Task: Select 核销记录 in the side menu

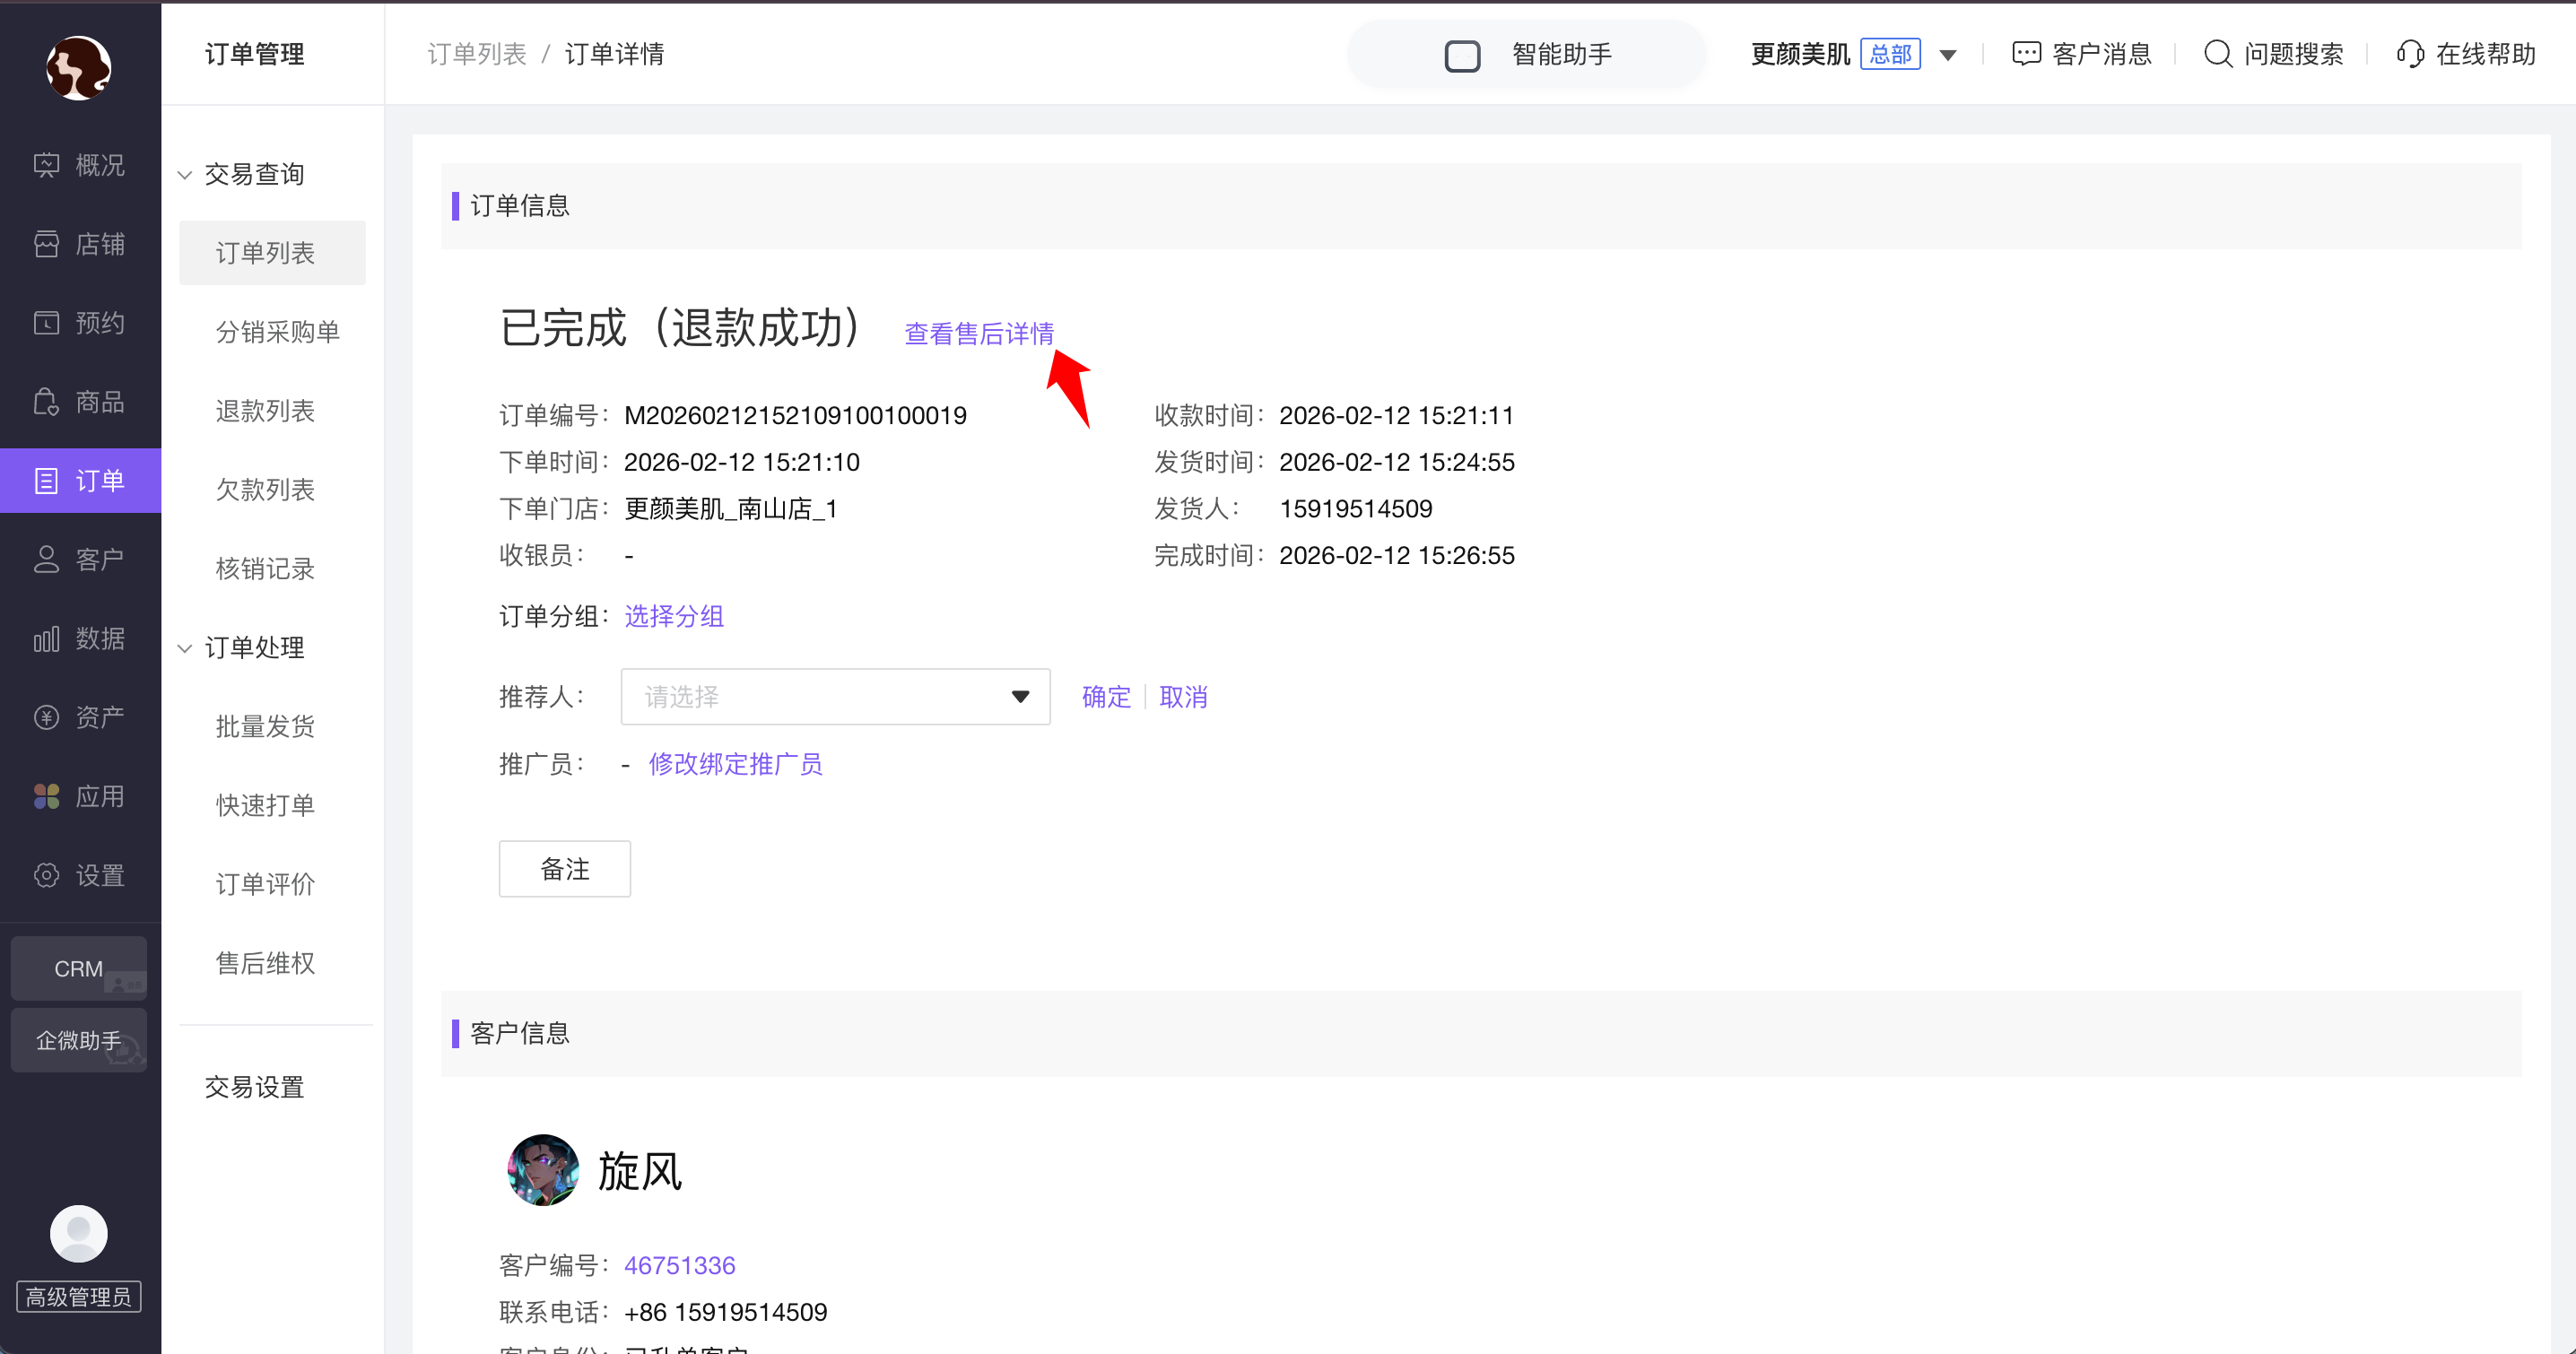Action: (265, 569)
